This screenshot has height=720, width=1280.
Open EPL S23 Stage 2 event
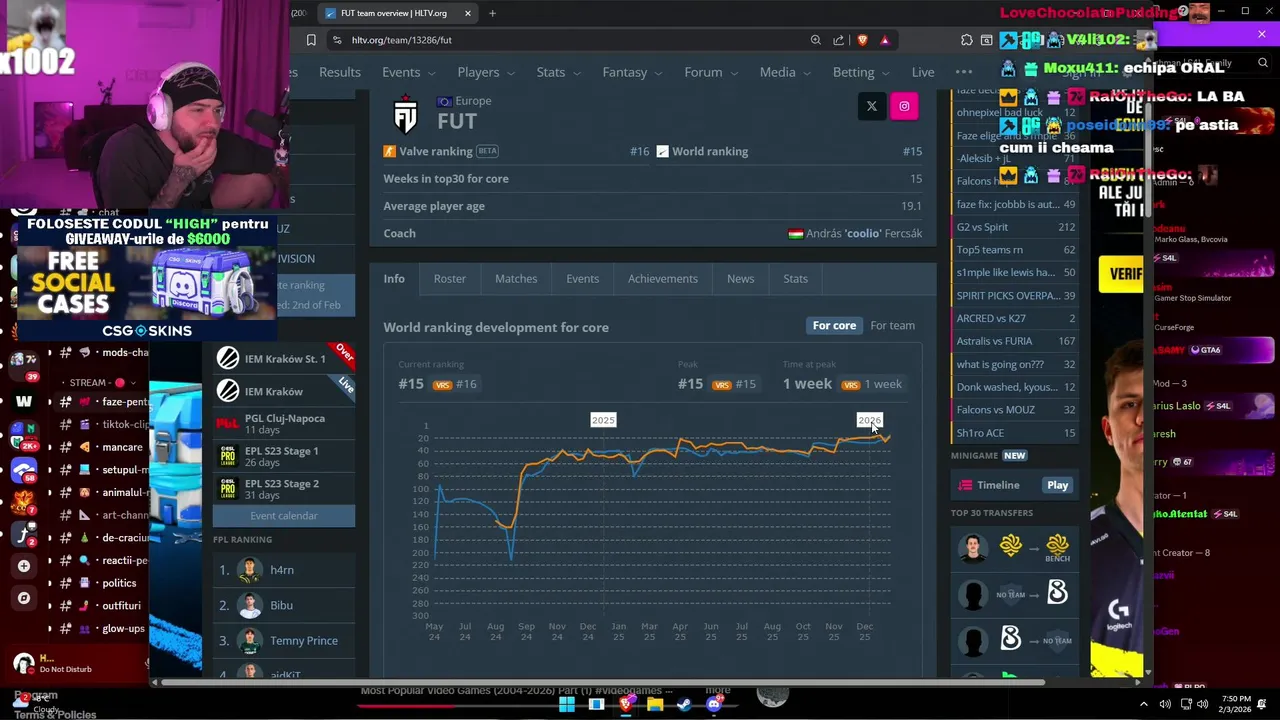(284, 489)
